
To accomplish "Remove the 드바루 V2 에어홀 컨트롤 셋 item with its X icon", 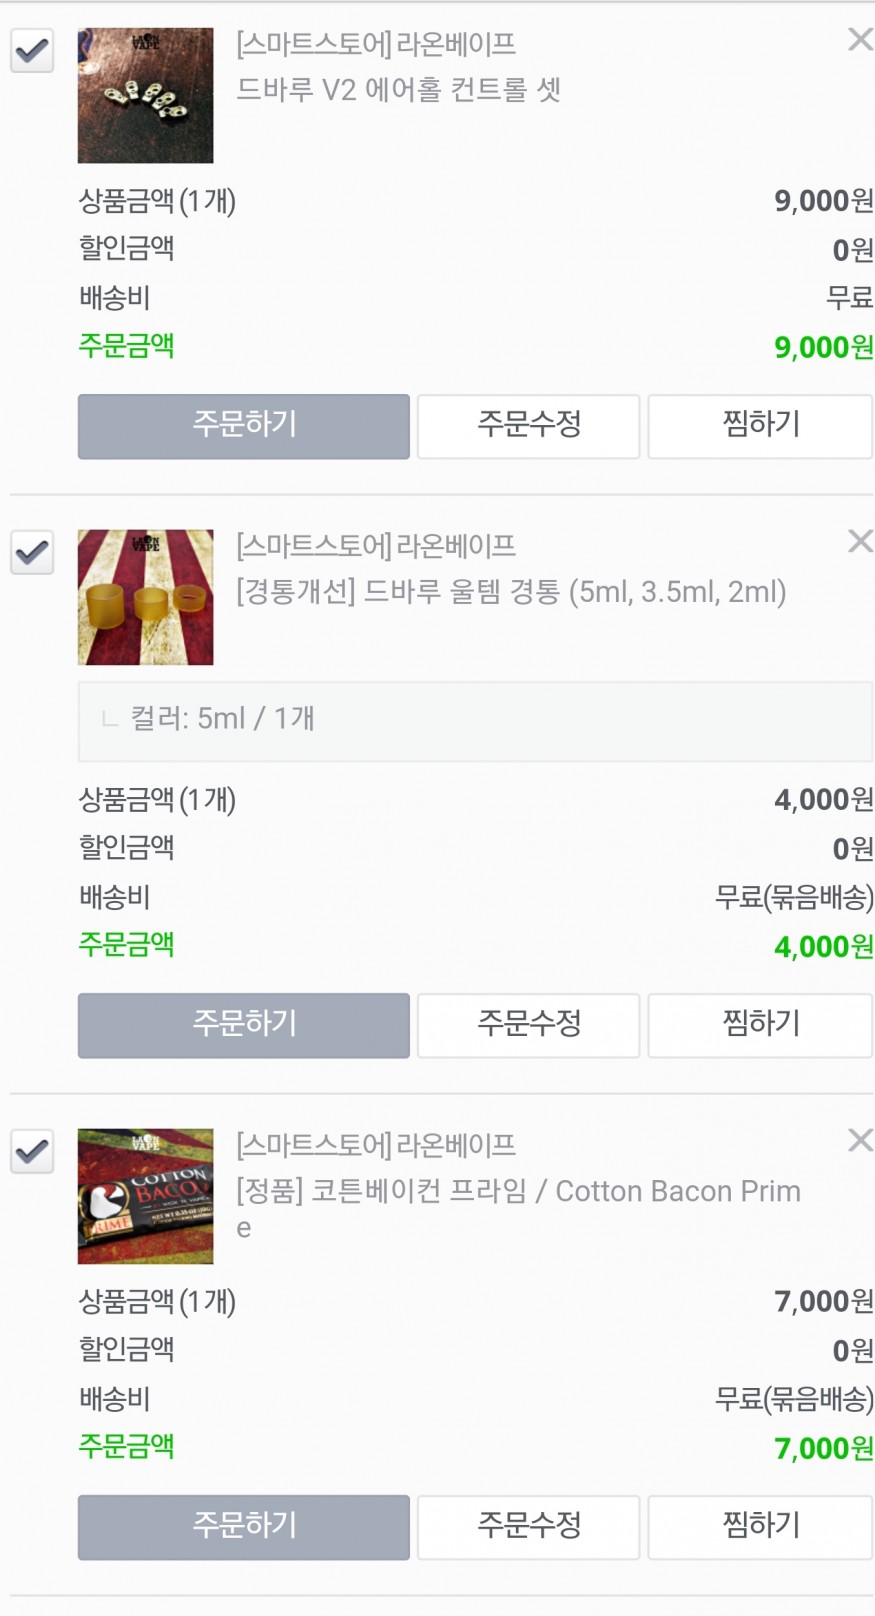I will pos(859,40).
